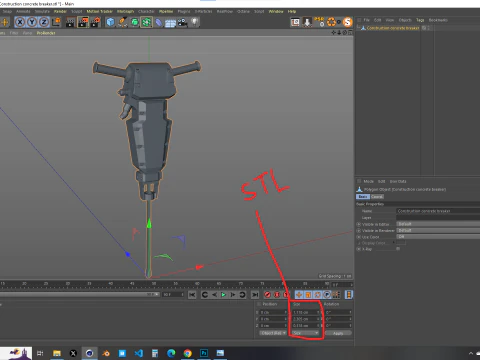
Task: Click the framed-box icon left of drop arrow
Action: 295,22
